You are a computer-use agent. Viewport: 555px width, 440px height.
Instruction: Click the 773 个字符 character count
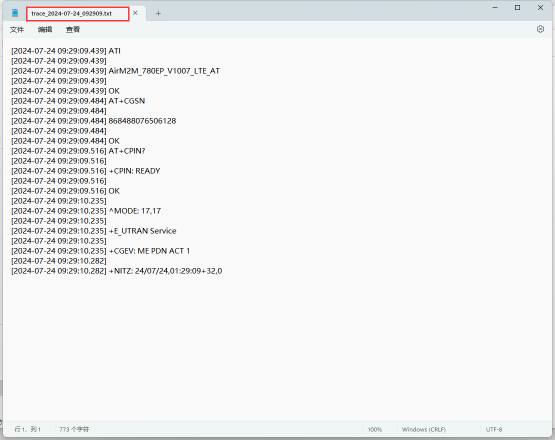coord(74,429)
